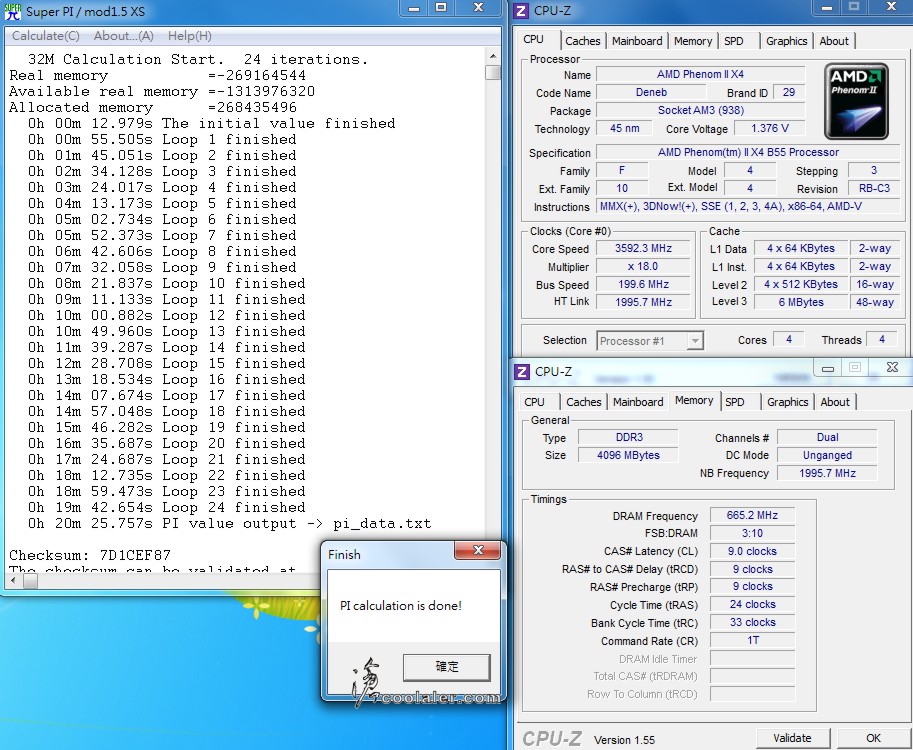Select CPU tab in lower CPU-Z window

pos(534,402)
